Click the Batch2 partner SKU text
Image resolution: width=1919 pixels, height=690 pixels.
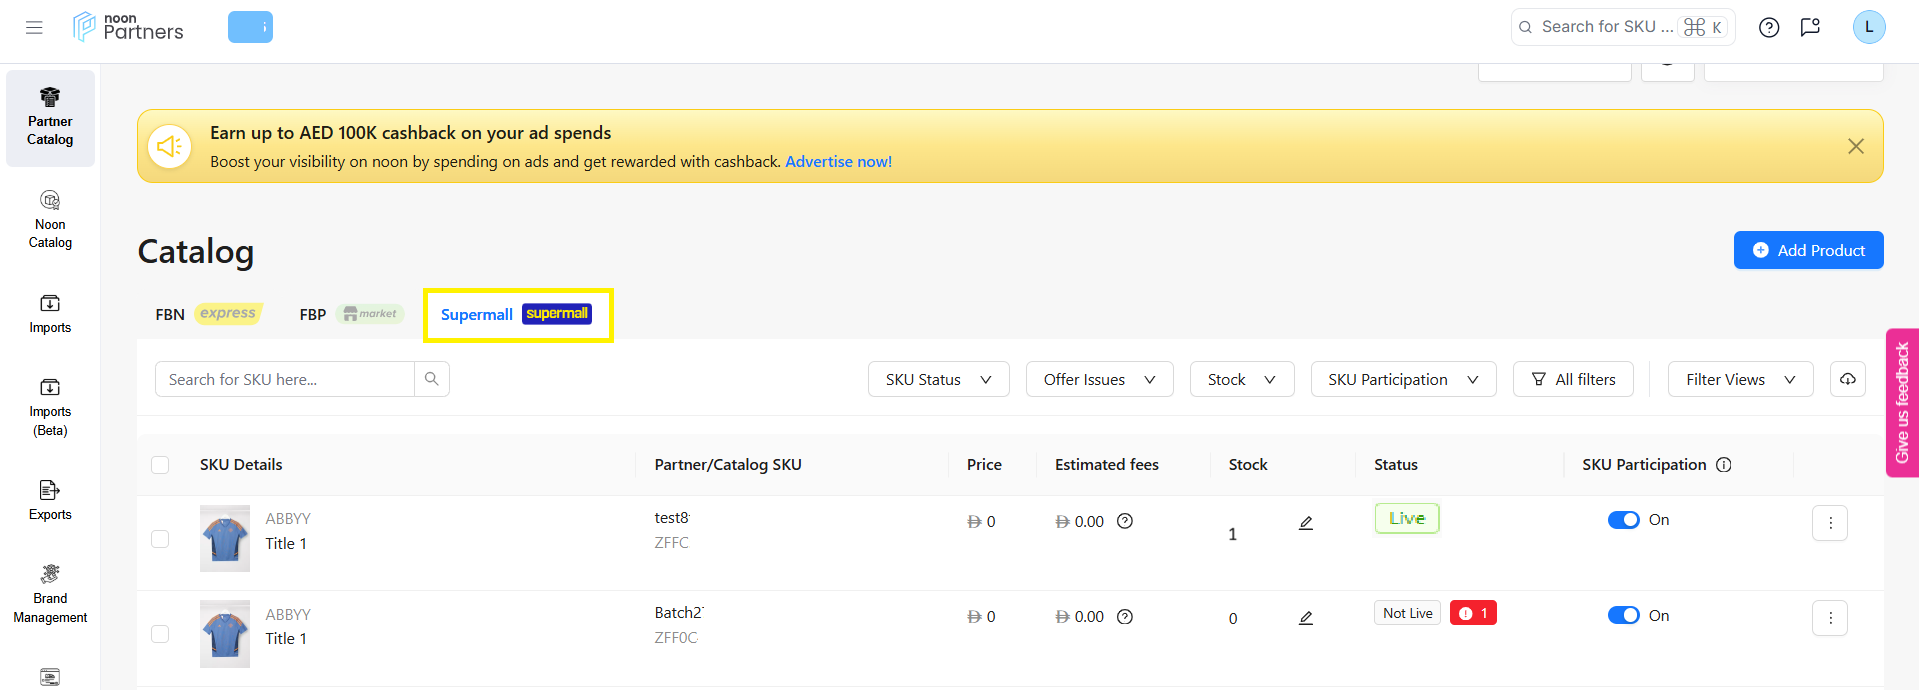click(x=679, y=612)
